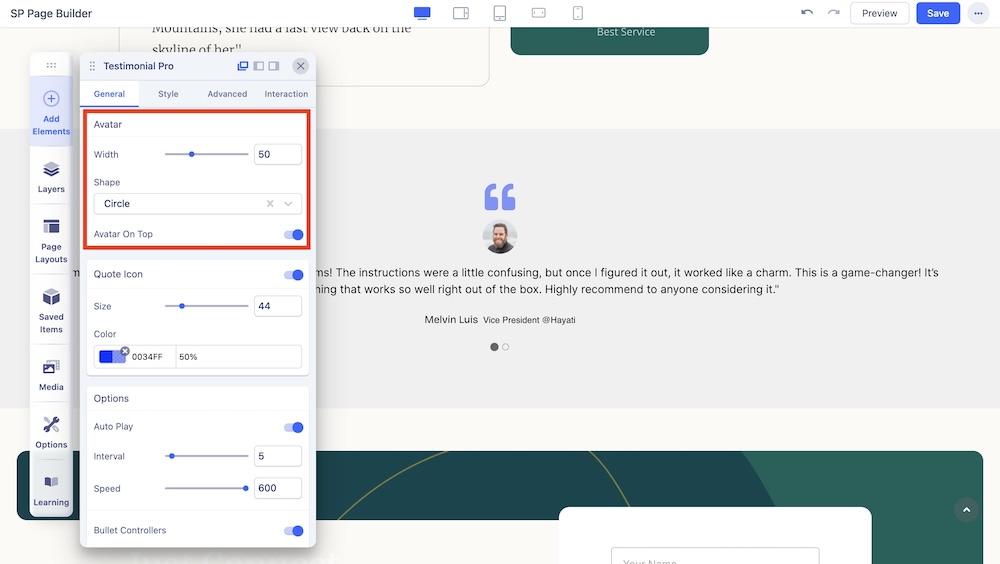Switch to mobile device preview
Image resolution: width=1000 pixels, height=564 pixels.
(578, 13)
